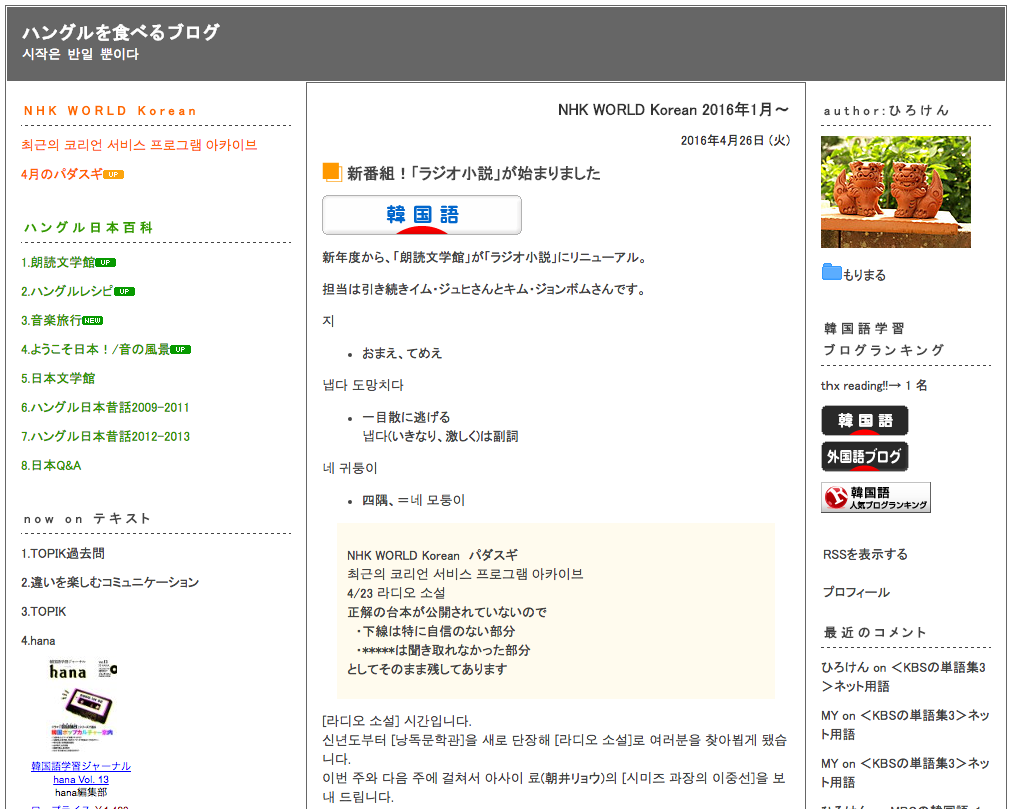
Task: Click the note 냅다(いきなり、激しく)は副詞
Action: click(440, 437)
